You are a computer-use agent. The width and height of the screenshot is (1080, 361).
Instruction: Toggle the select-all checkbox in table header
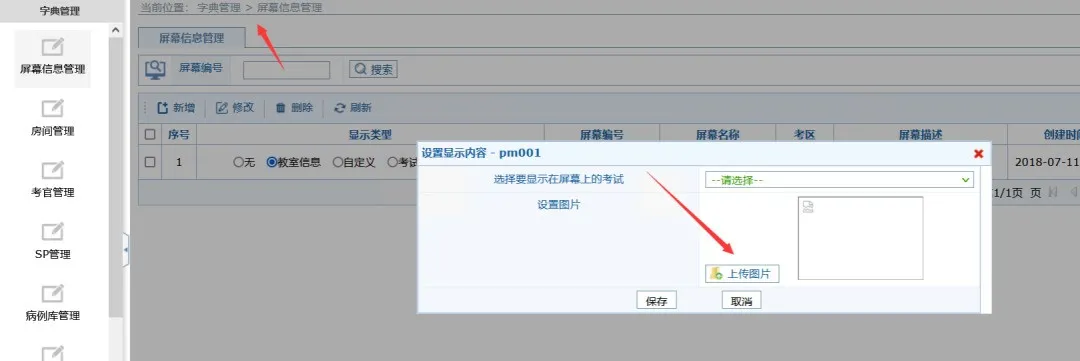click(x=149, y=135)
